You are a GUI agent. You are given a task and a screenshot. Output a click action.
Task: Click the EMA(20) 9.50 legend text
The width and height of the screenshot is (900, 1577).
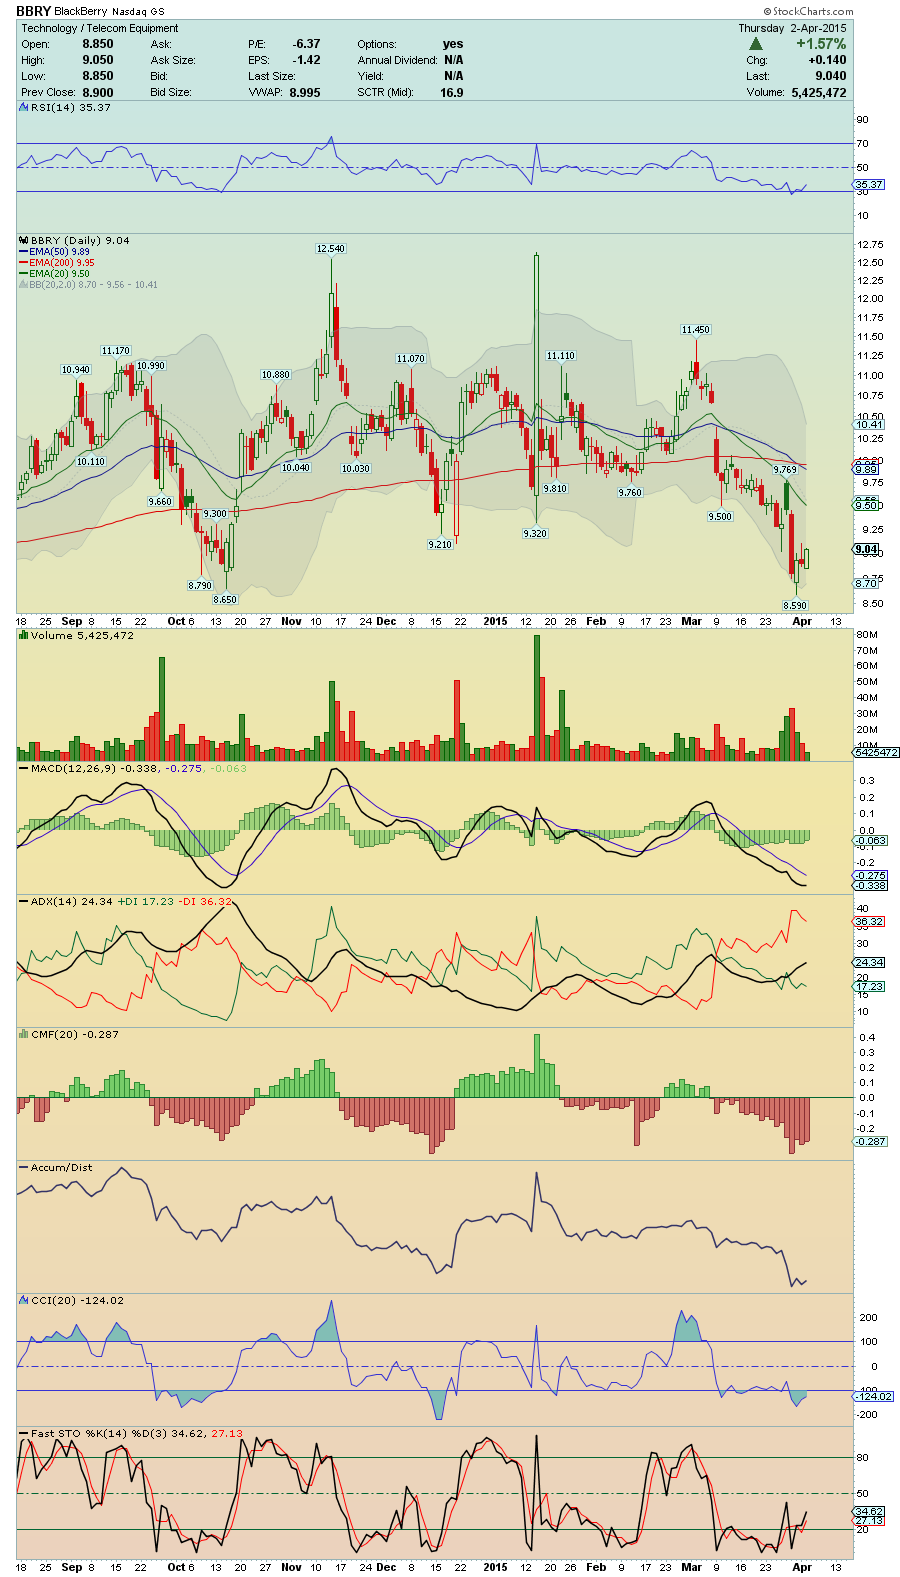tap(60, 274)
